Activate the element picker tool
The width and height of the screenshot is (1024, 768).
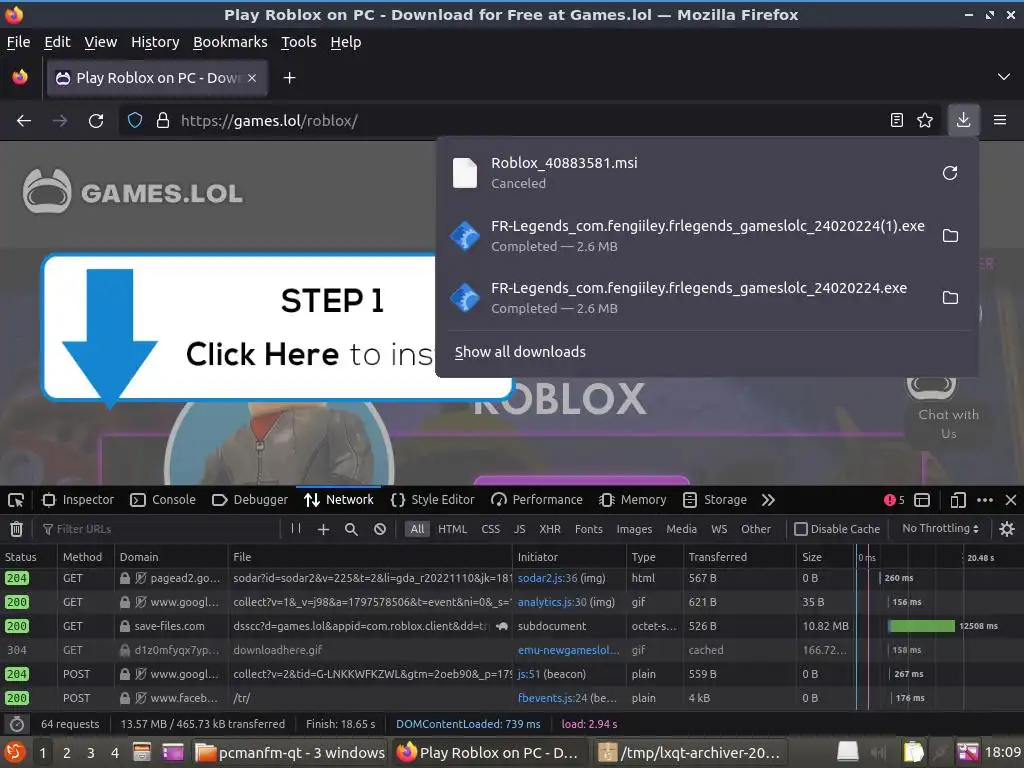click(16, 500)
